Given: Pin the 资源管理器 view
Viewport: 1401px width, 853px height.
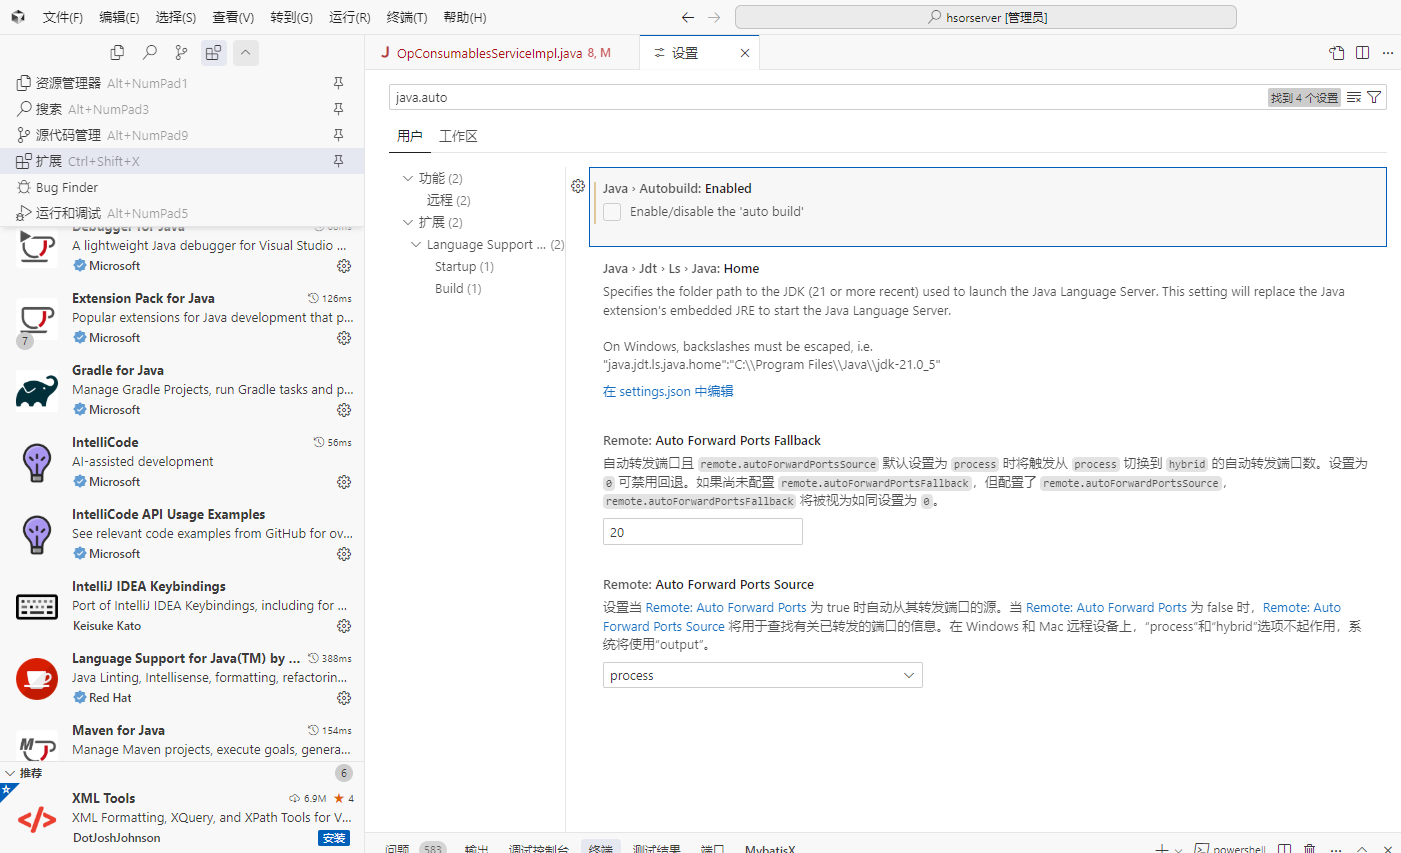Looking at the screenshot, I should tap(338, 83).
